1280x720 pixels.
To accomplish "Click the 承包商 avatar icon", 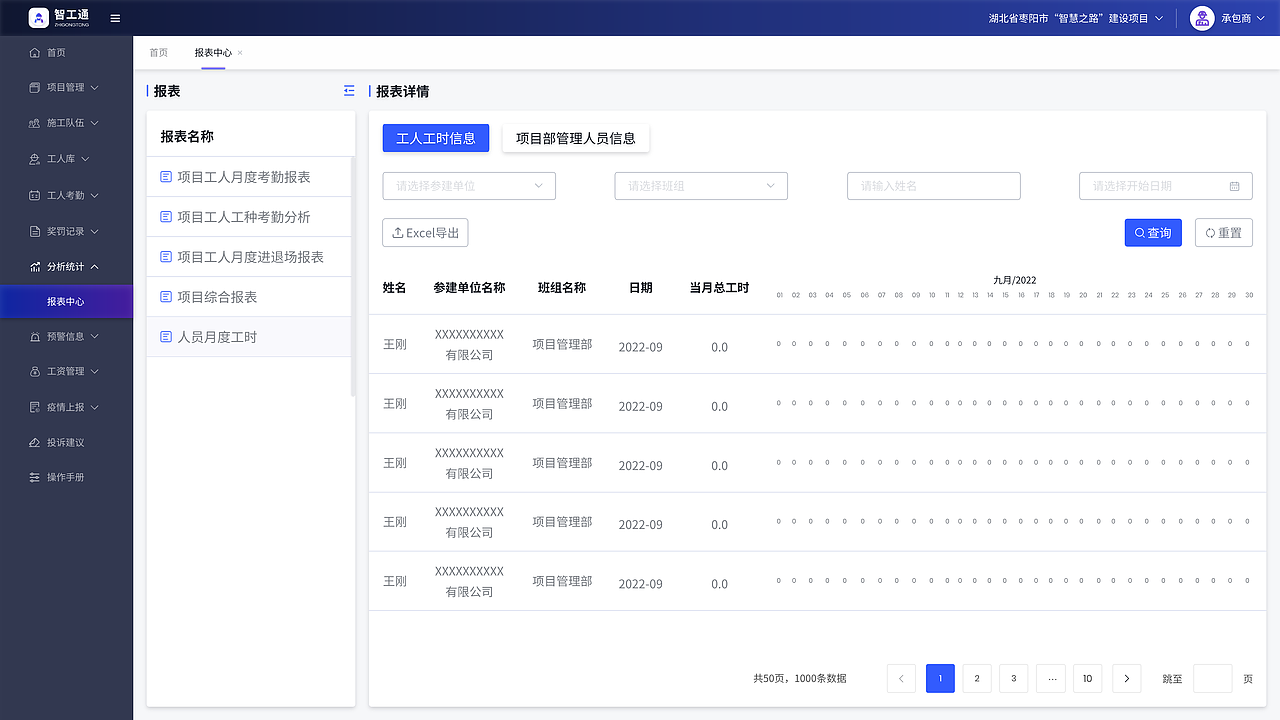I will click(1202, 17).
